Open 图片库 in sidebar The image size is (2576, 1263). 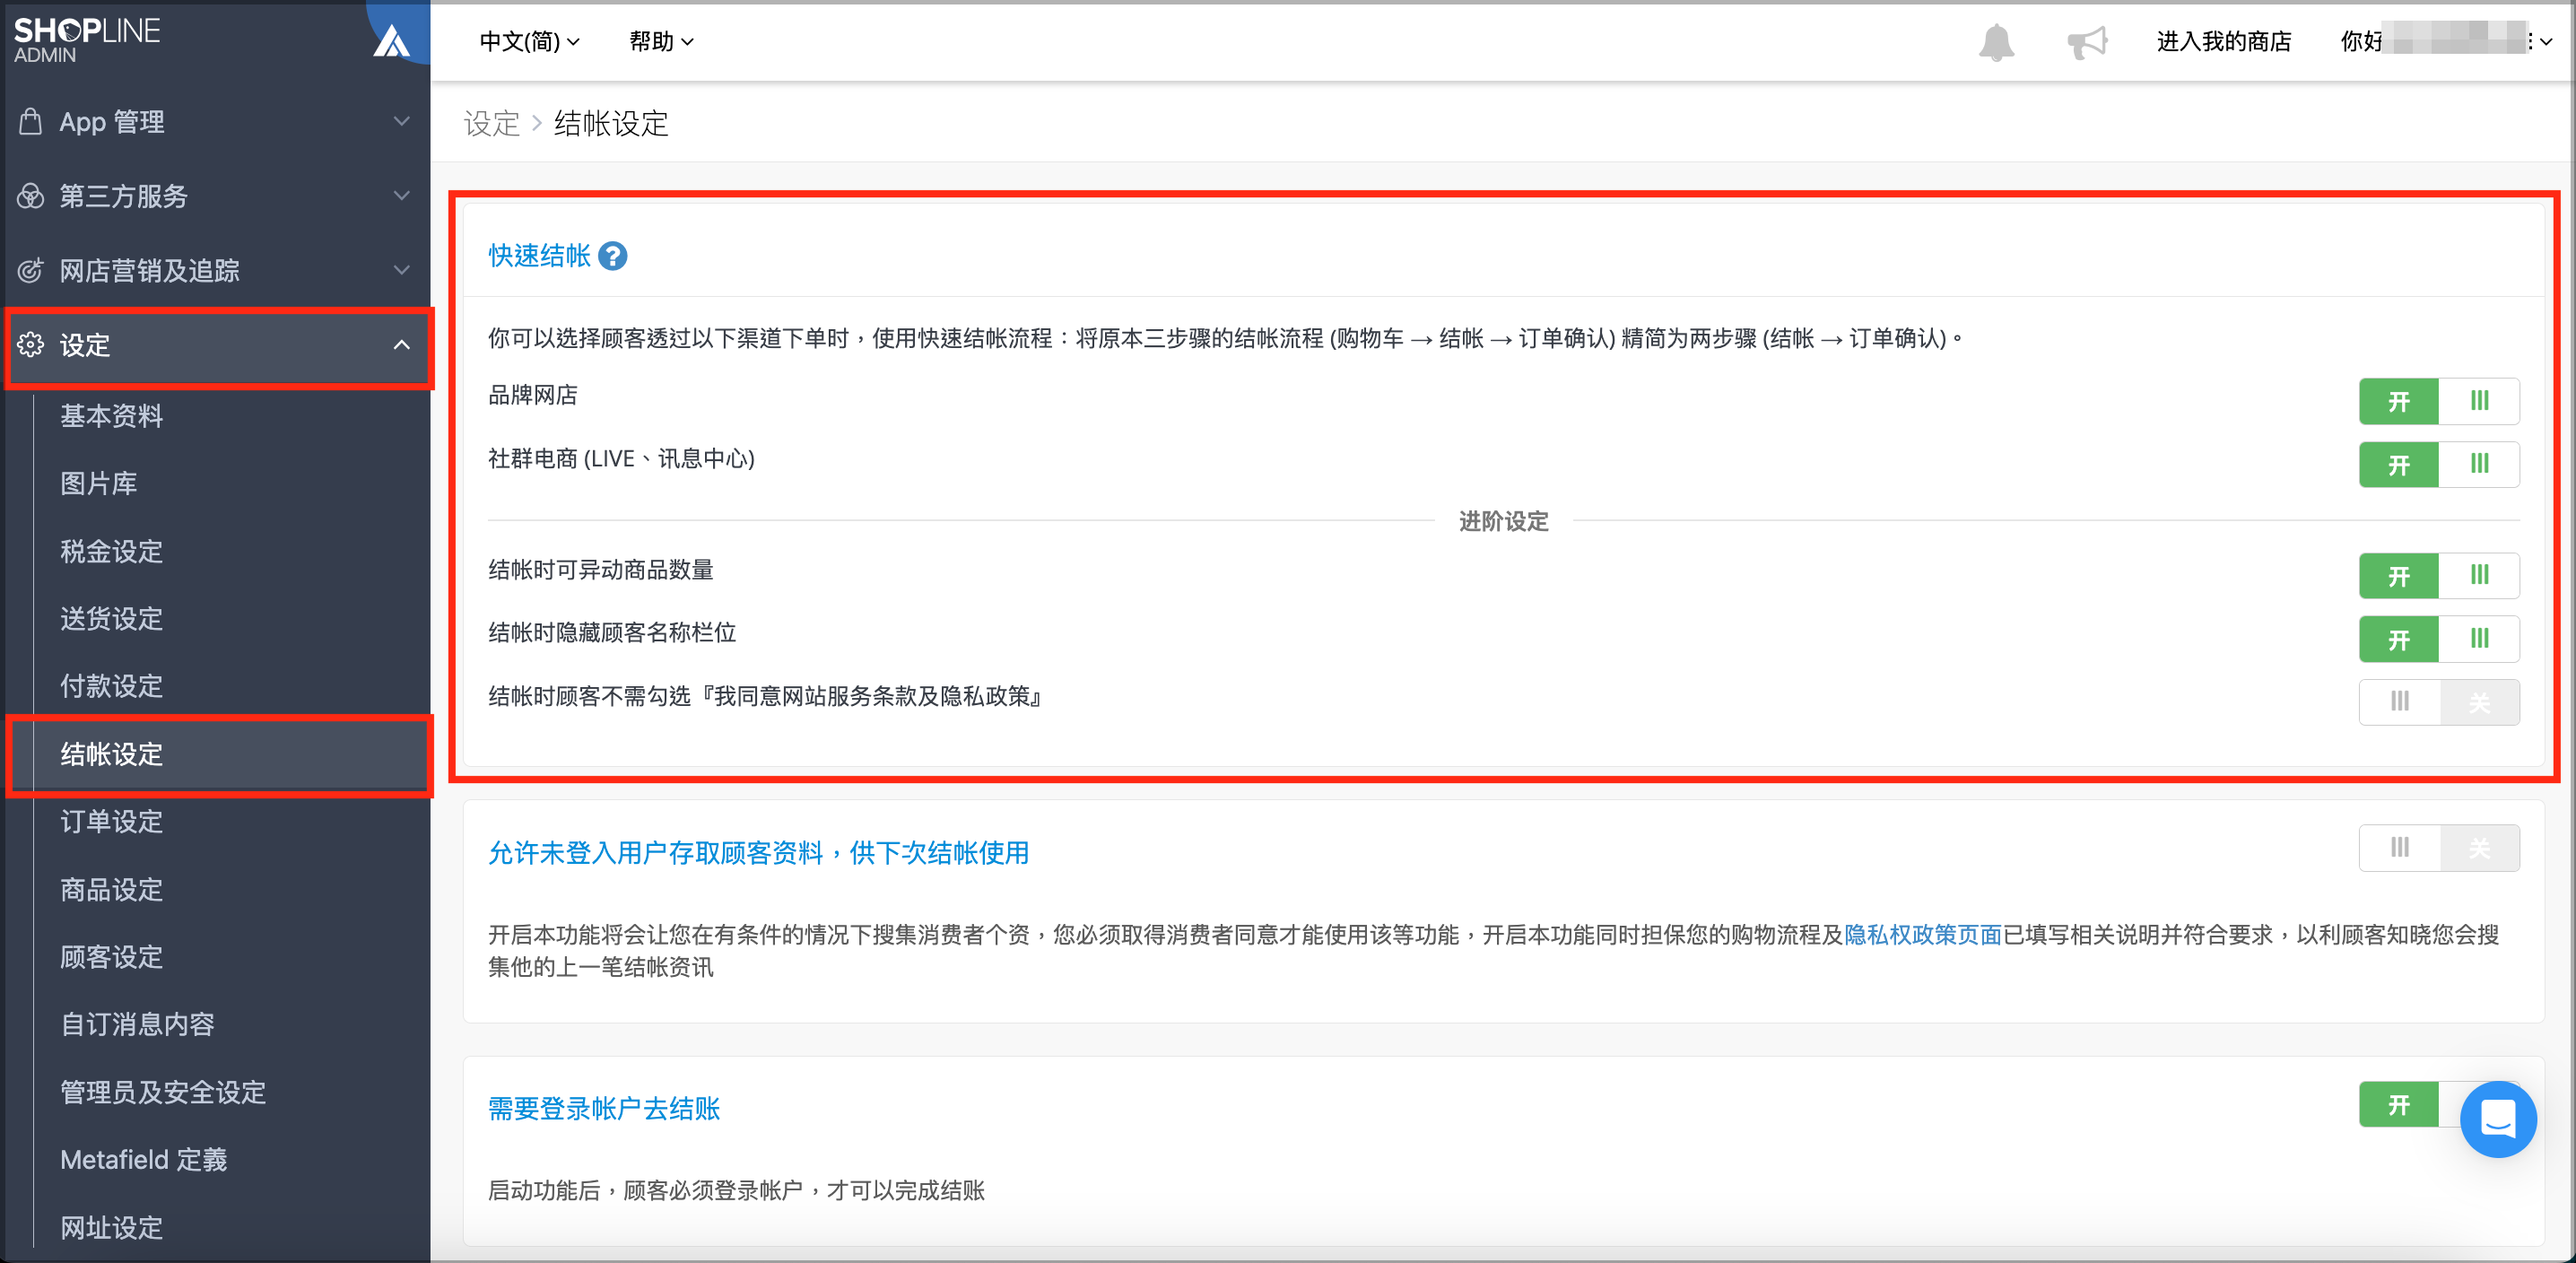(98, 484)
